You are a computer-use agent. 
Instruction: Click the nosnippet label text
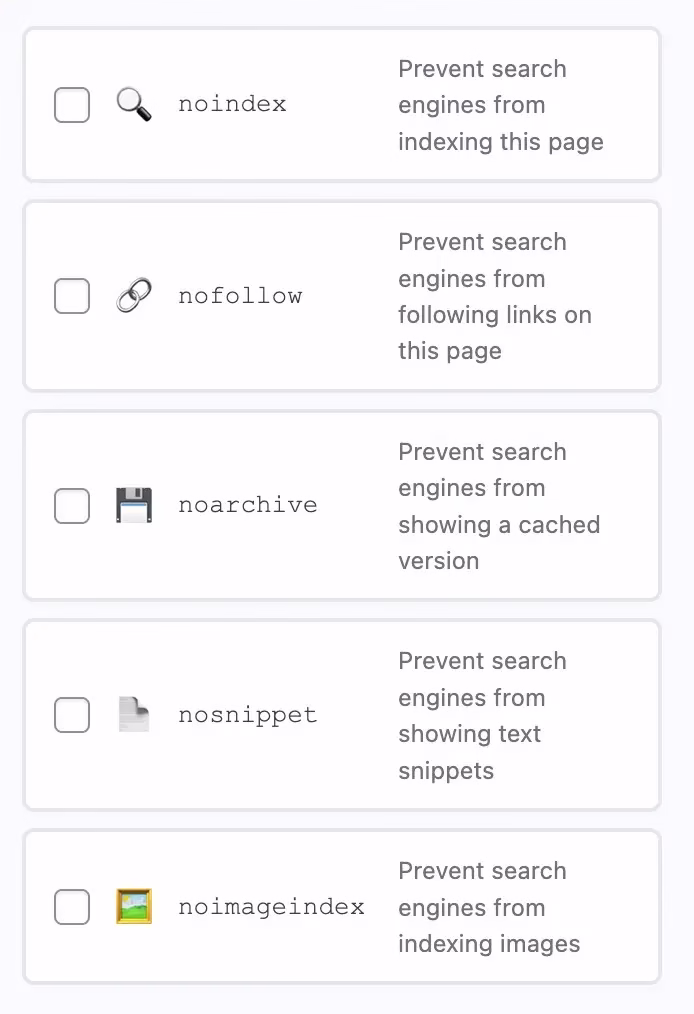[247, 714]
